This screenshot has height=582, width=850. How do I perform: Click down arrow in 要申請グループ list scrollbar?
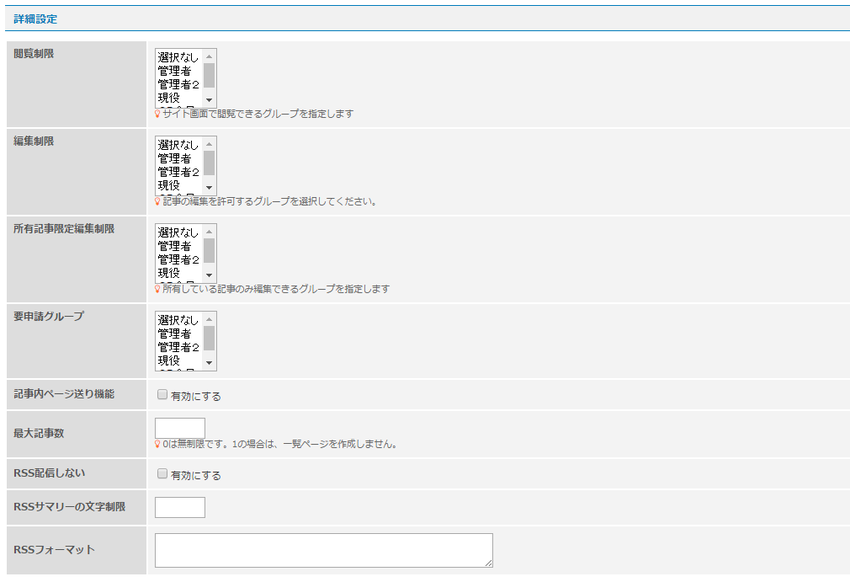(x=209, y=362)
